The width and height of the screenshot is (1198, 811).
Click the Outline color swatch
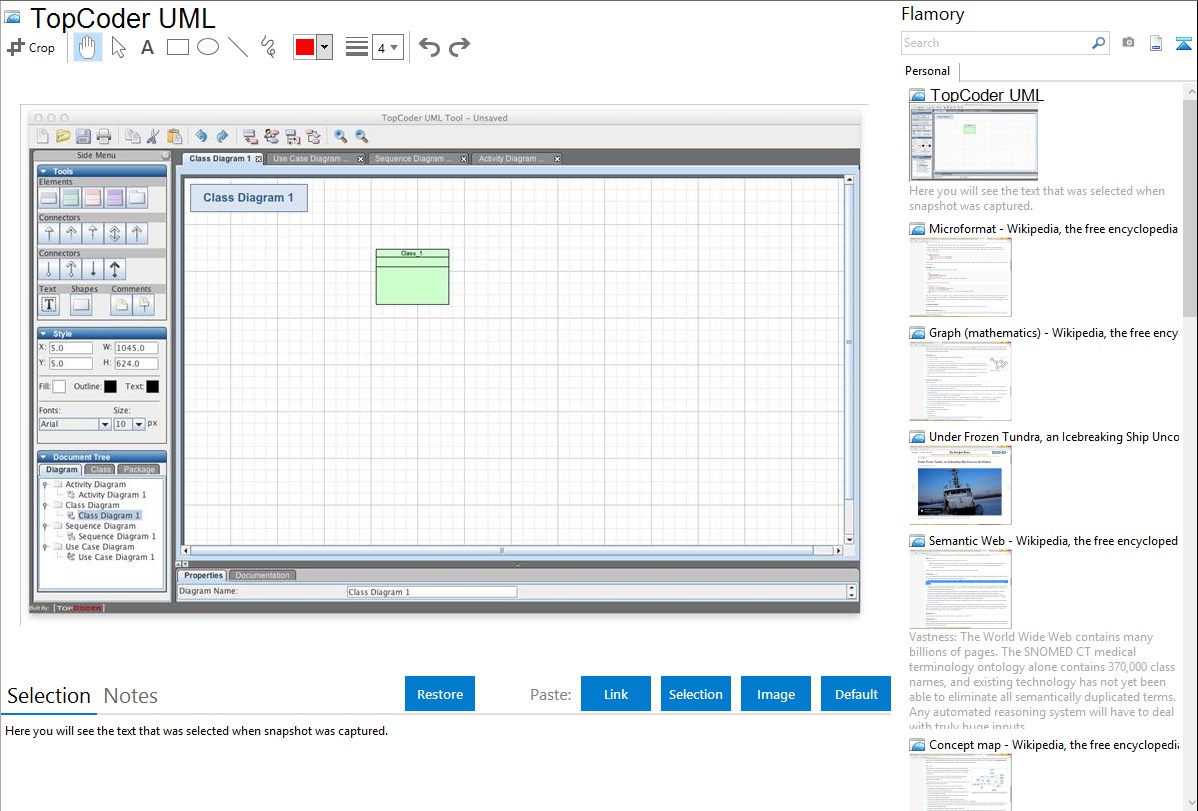pyautogui.click(x=110, y=387)
